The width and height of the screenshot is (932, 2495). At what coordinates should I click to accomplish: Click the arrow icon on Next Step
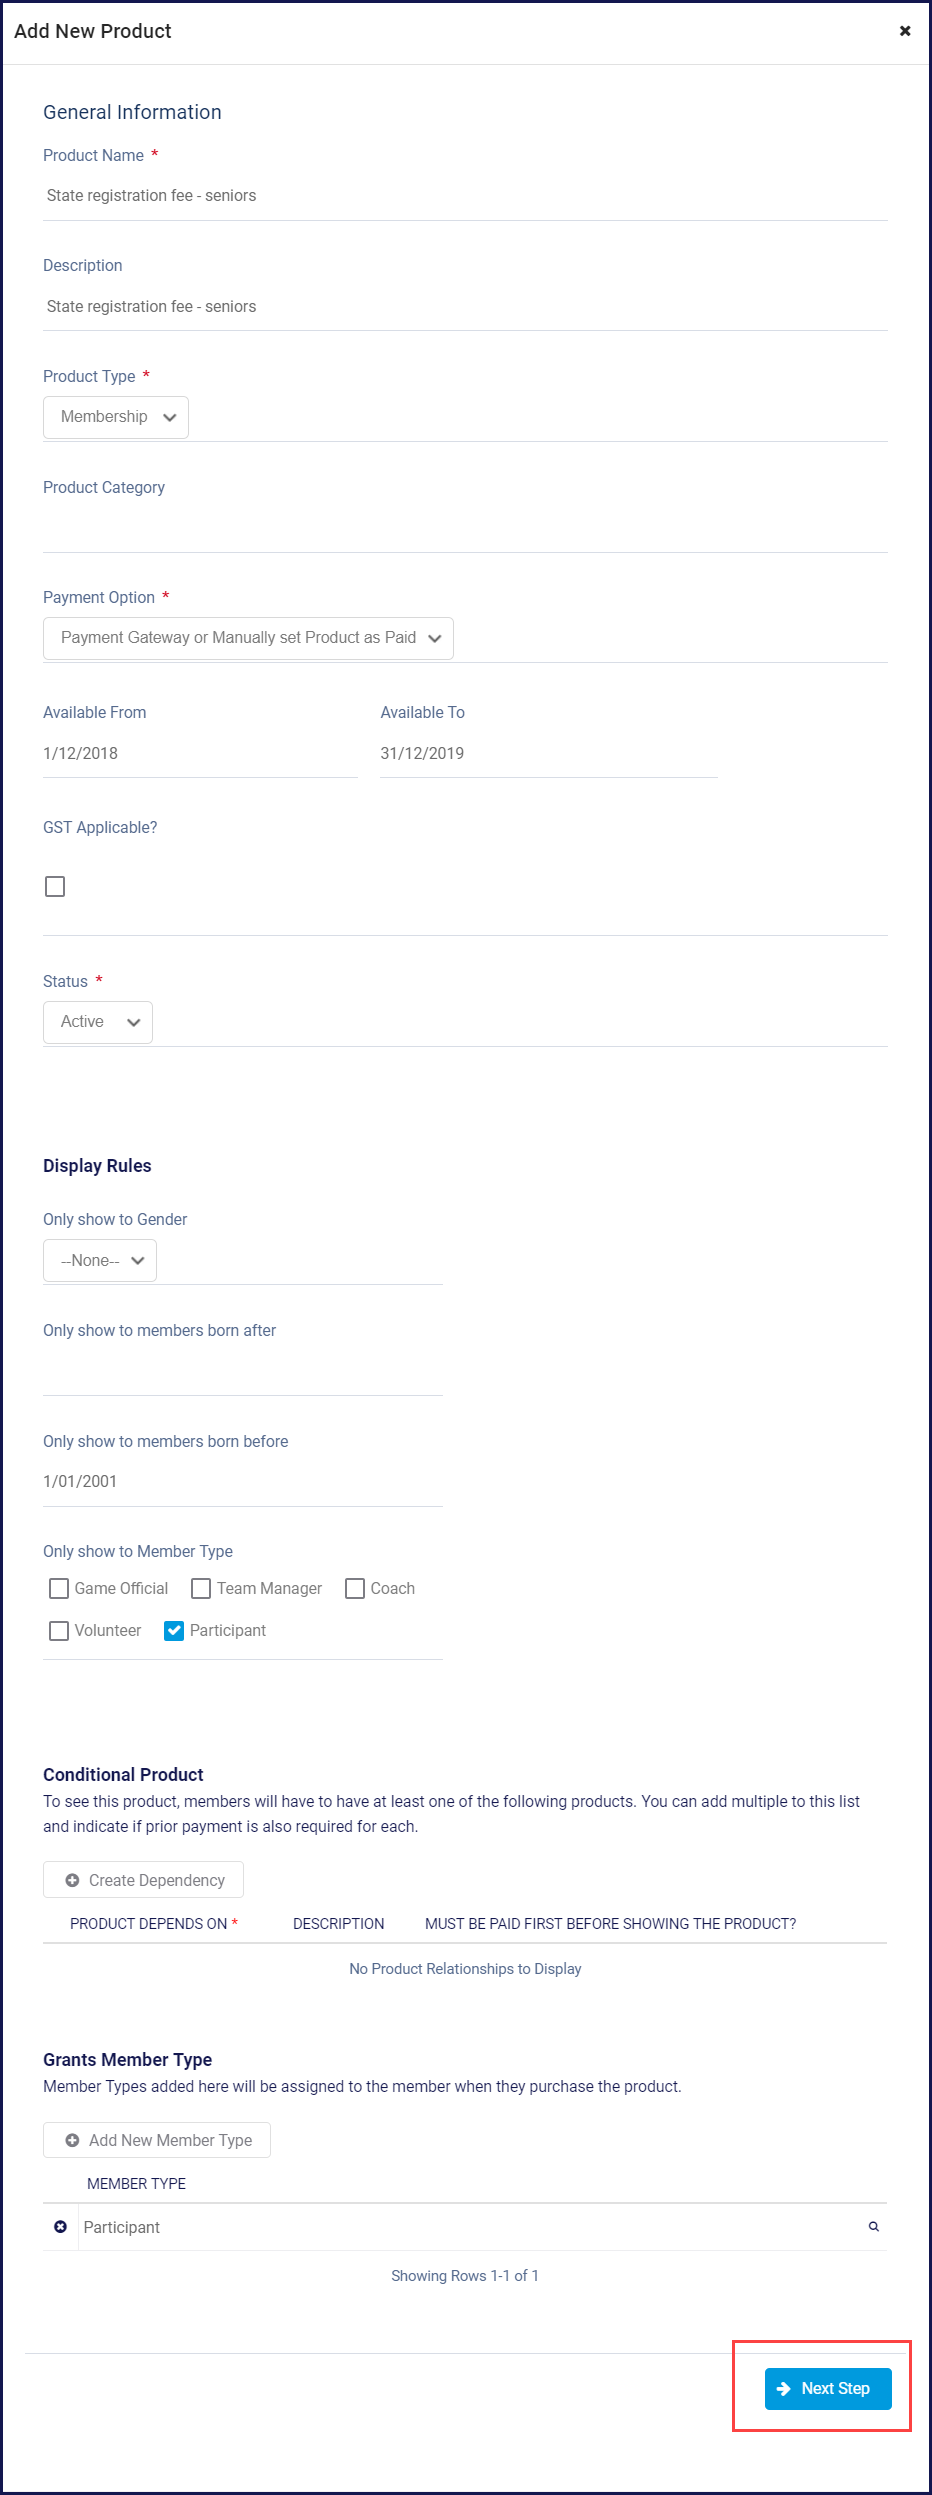pos(784,2389)
